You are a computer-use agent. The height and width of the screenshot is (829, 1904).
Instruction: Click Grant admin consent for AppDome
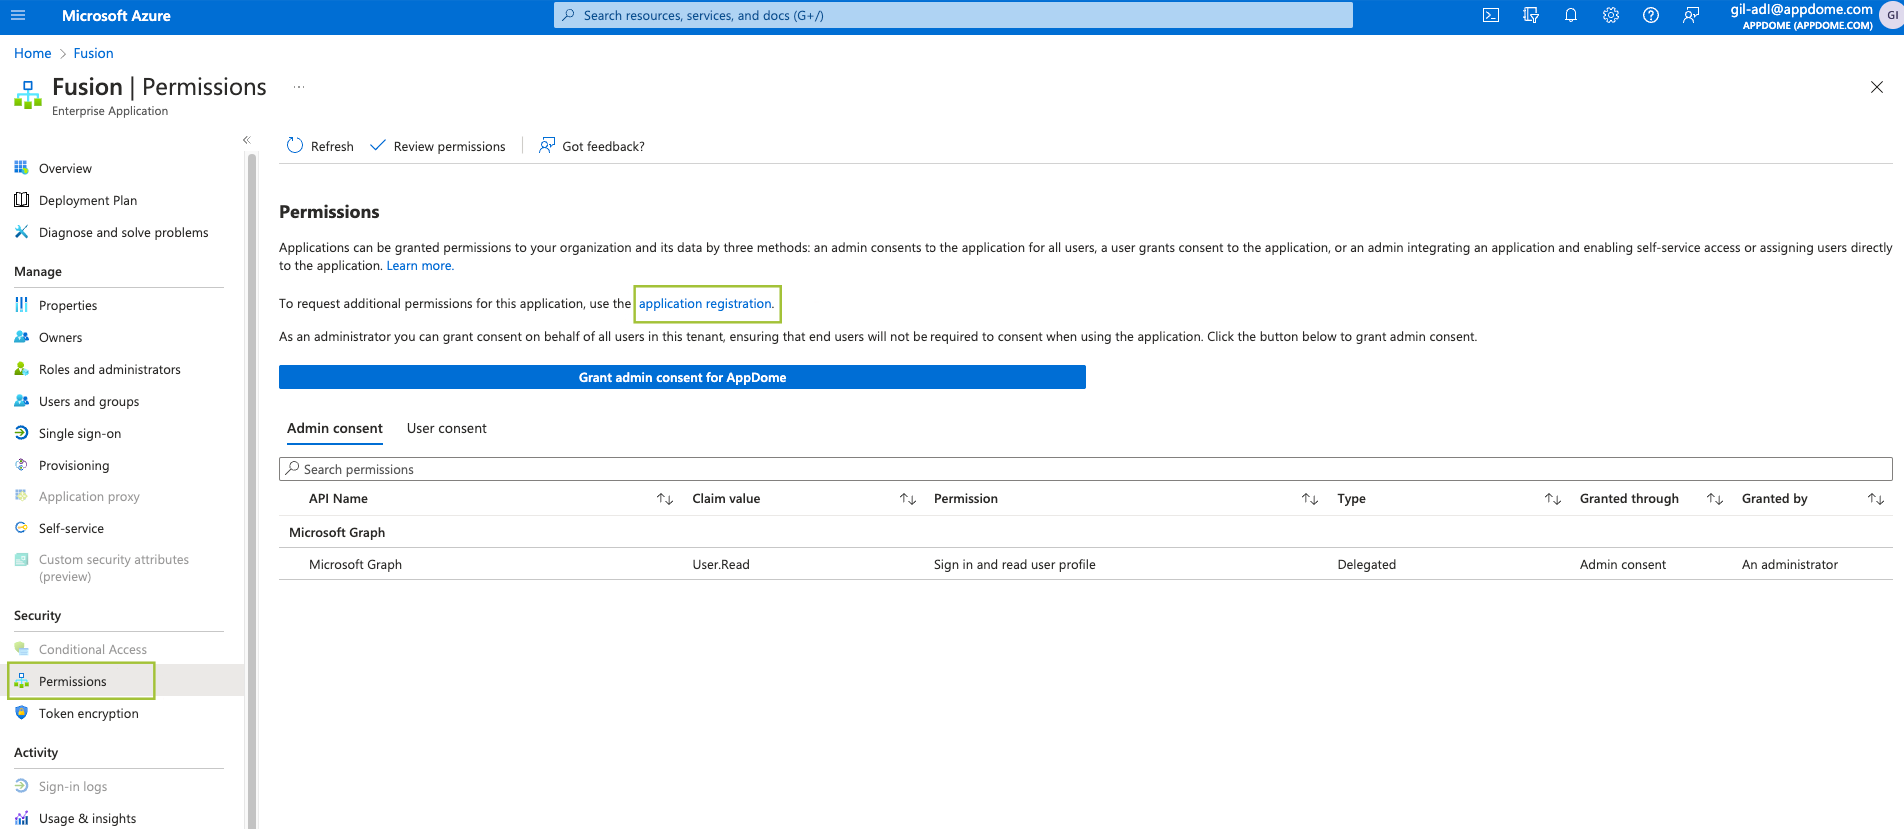coord(682,377)
